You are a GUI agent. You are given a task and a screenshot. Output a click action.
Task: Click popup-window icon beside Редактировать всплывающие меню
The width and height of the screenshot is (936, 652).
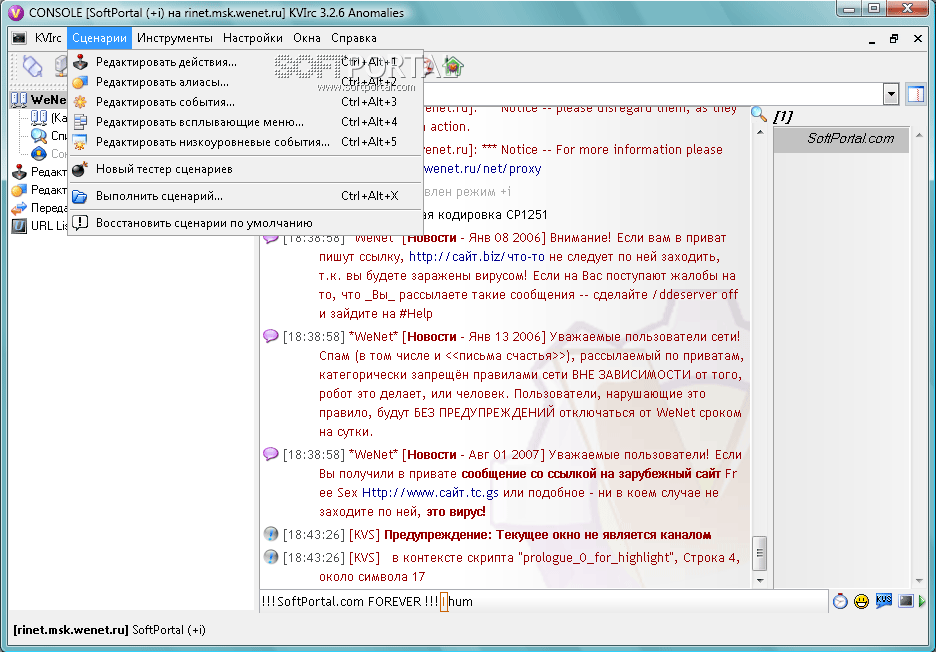80,122
